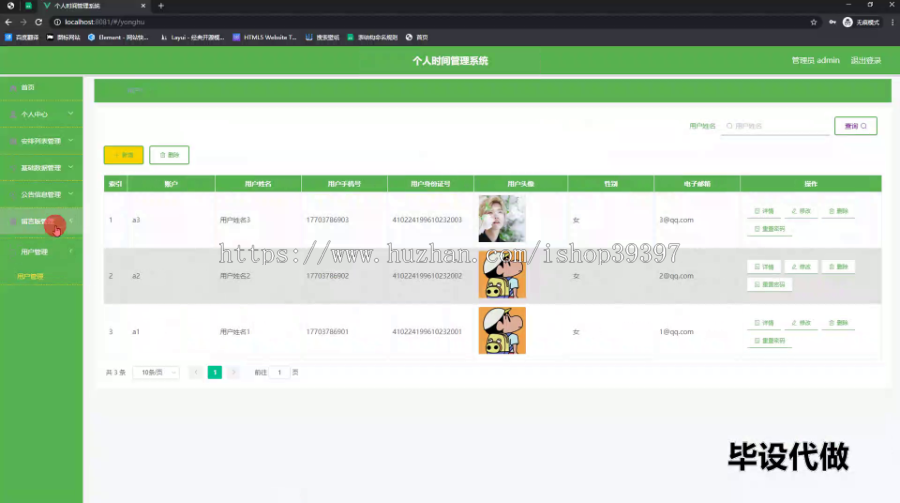Open the Element bookmark
Image resolution: width=900 pixels, height=503 pixels.
click(118, 37)
